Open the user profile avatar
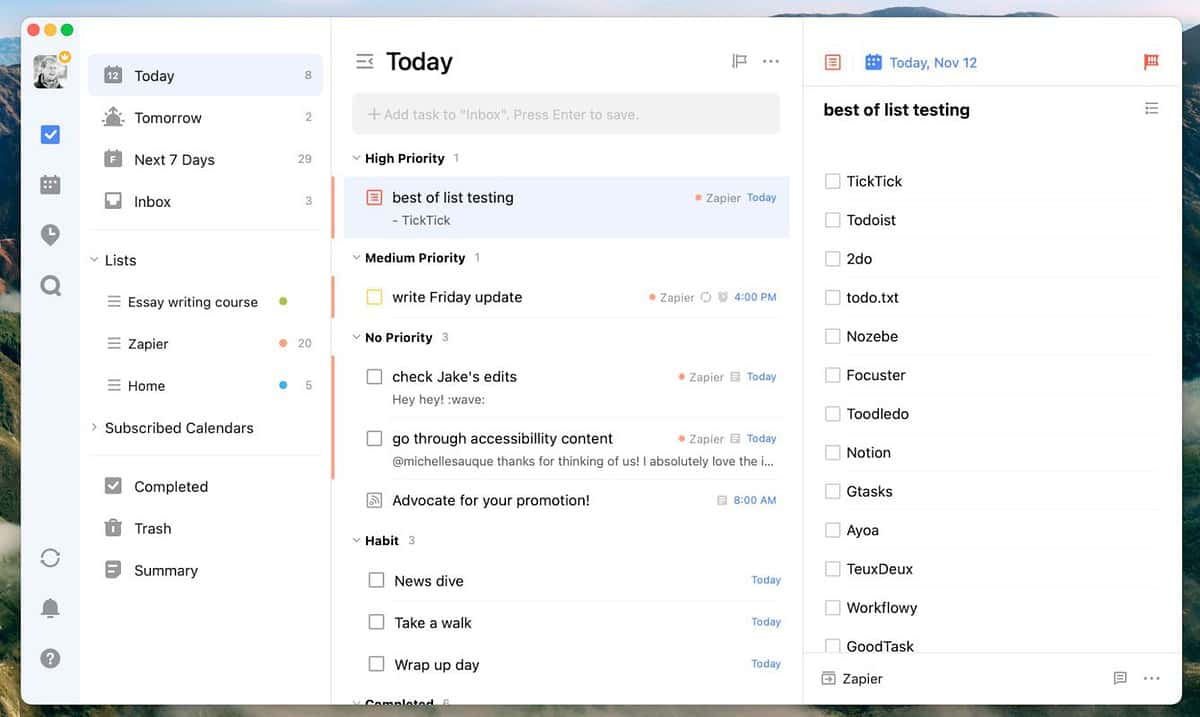The width and height of the screenshot is (1200, 717). 50,71
